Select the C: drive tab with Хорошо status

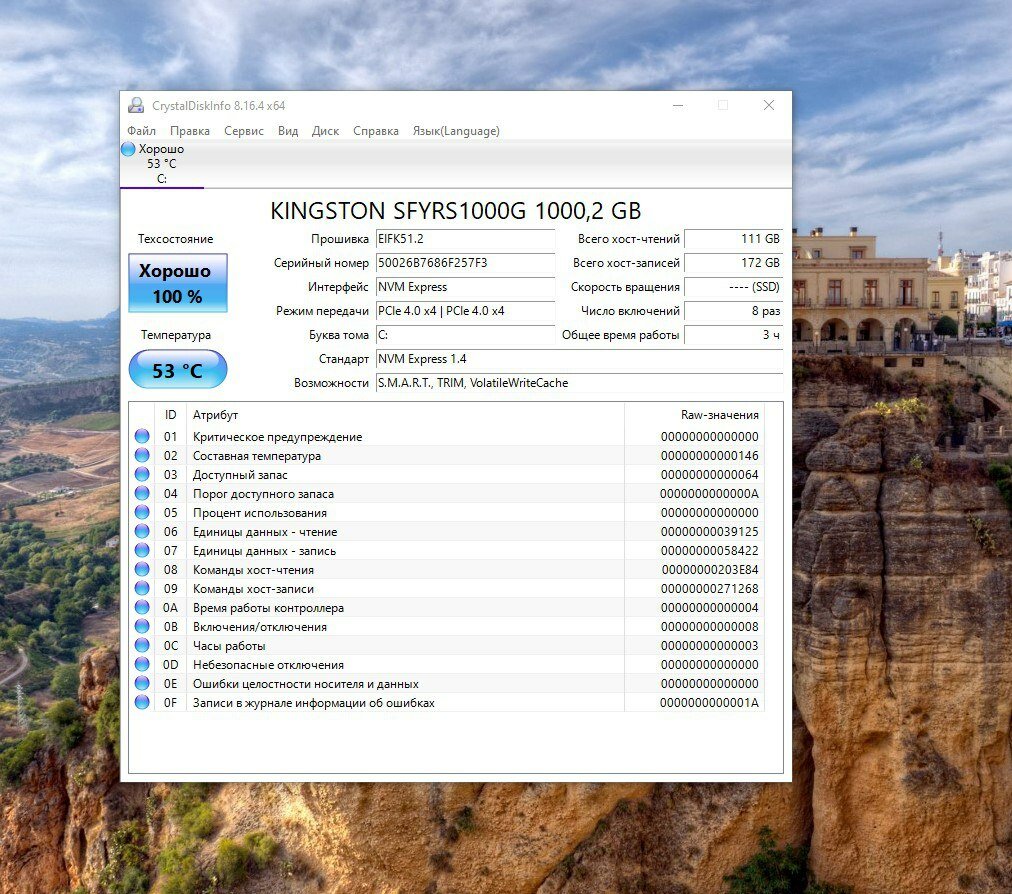(161, 164)
